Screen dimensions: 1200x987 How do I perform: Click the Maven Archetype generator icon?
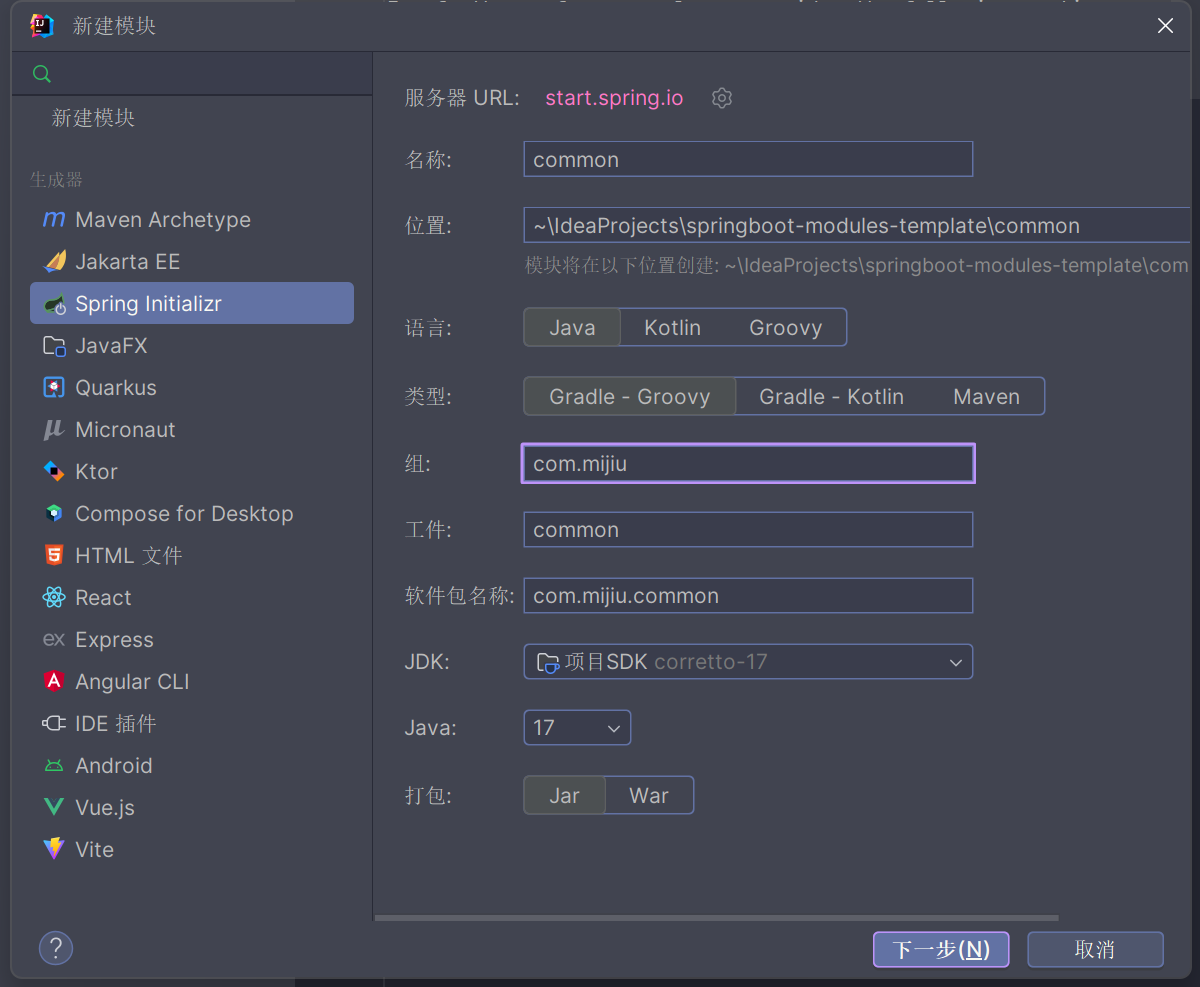tap(54, 219)
